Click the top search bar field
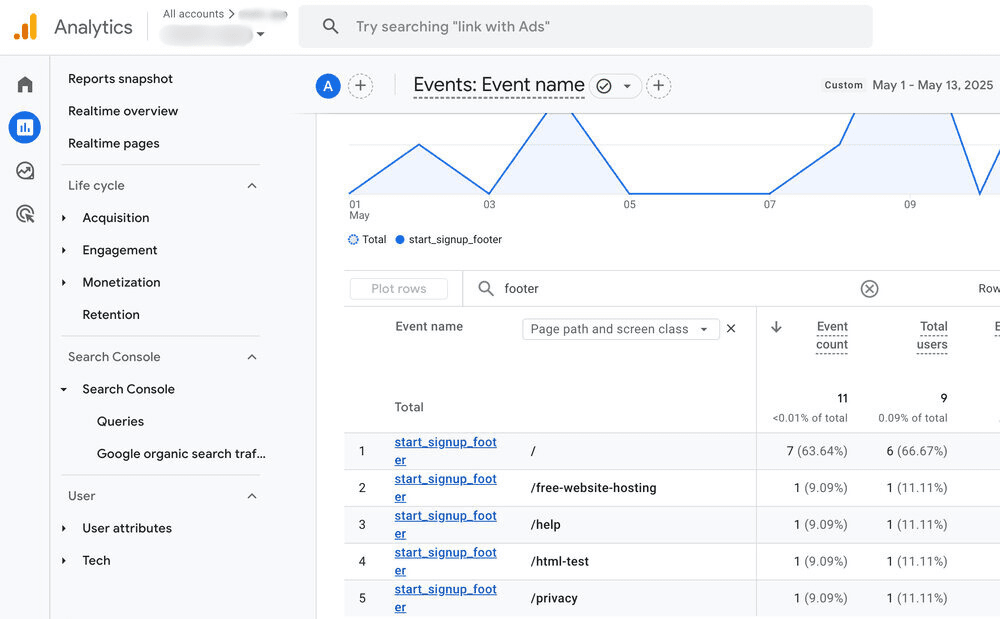The height and width of the screenshot is (619, 1000). (600, 27)
